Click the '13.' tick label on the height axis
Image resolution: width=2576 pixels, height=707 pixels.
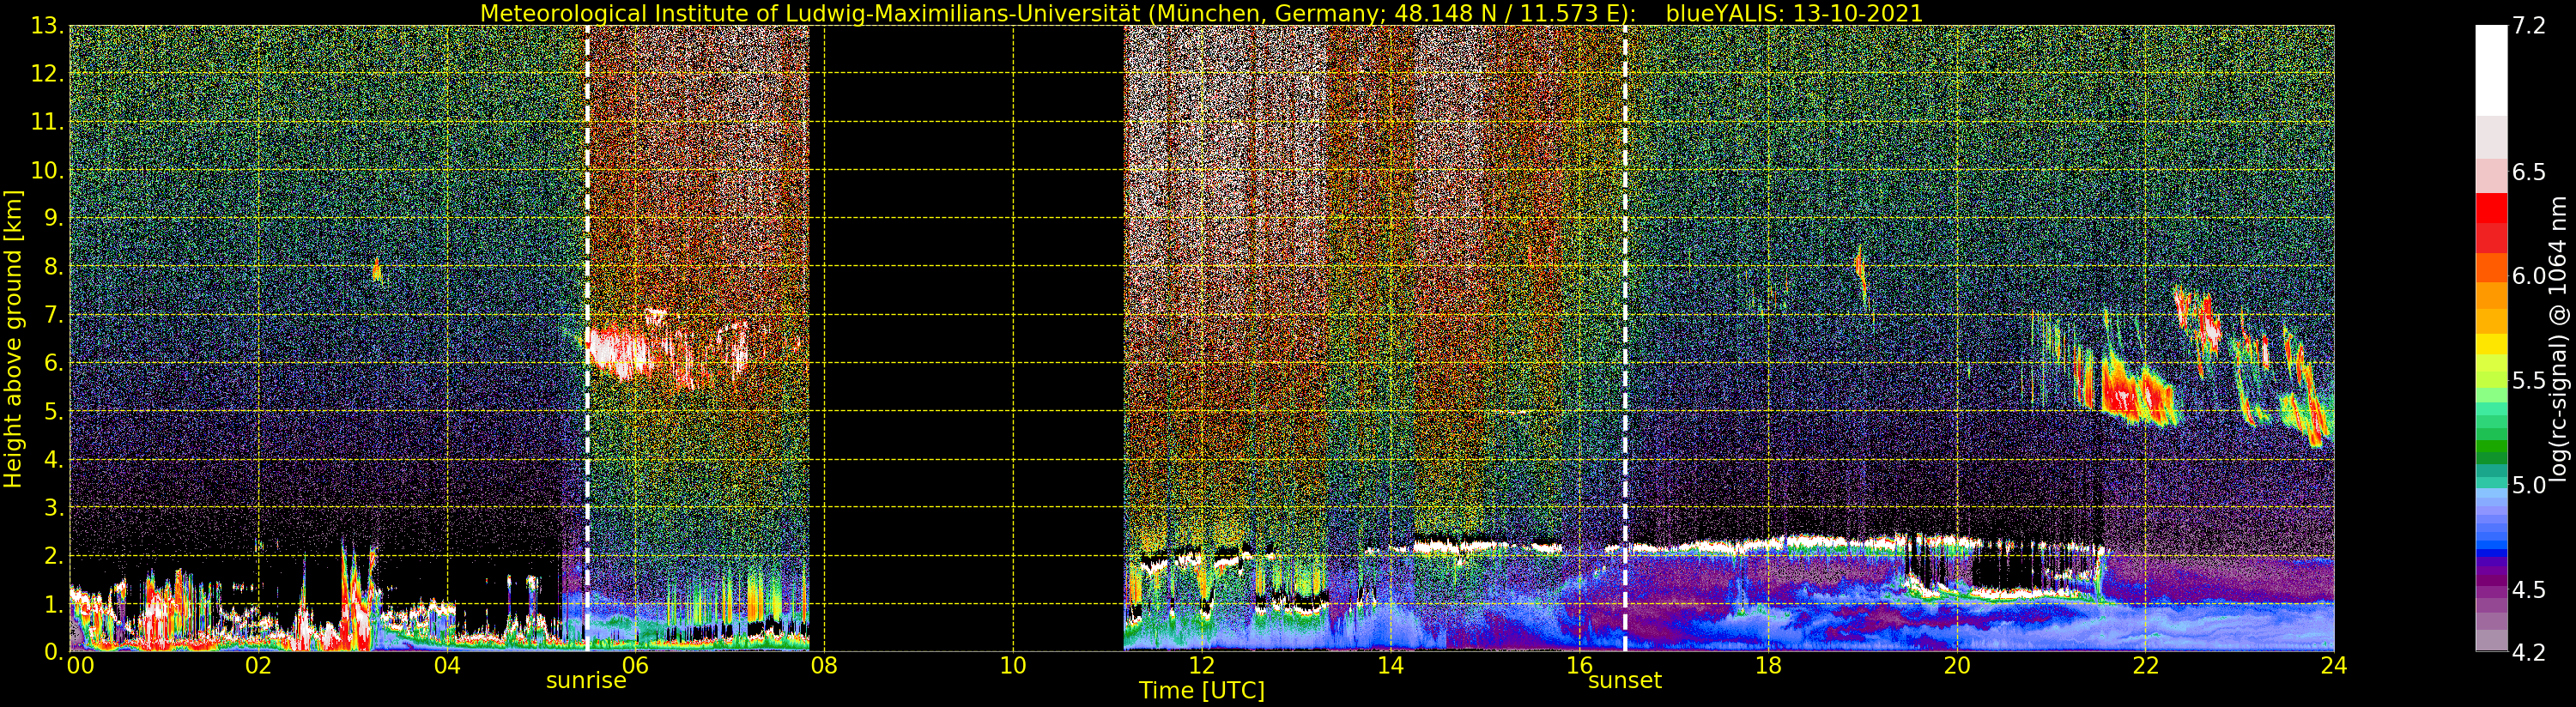[48, 27]
